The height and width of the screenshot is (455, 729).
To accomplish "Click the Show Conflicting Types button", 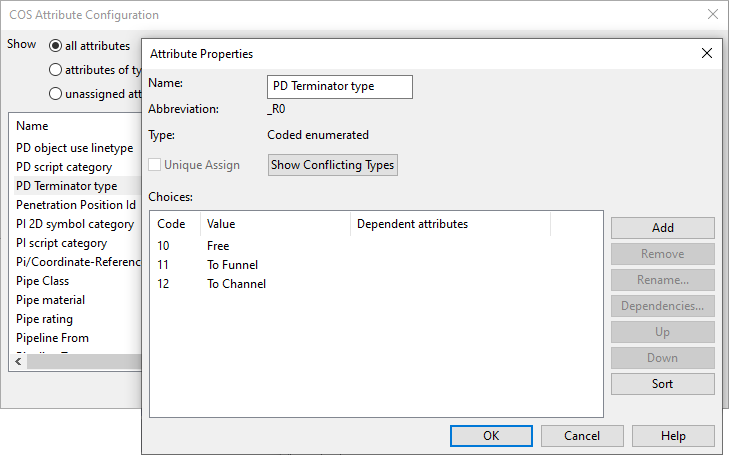I will pyautogui.click(x=333, y=165).
